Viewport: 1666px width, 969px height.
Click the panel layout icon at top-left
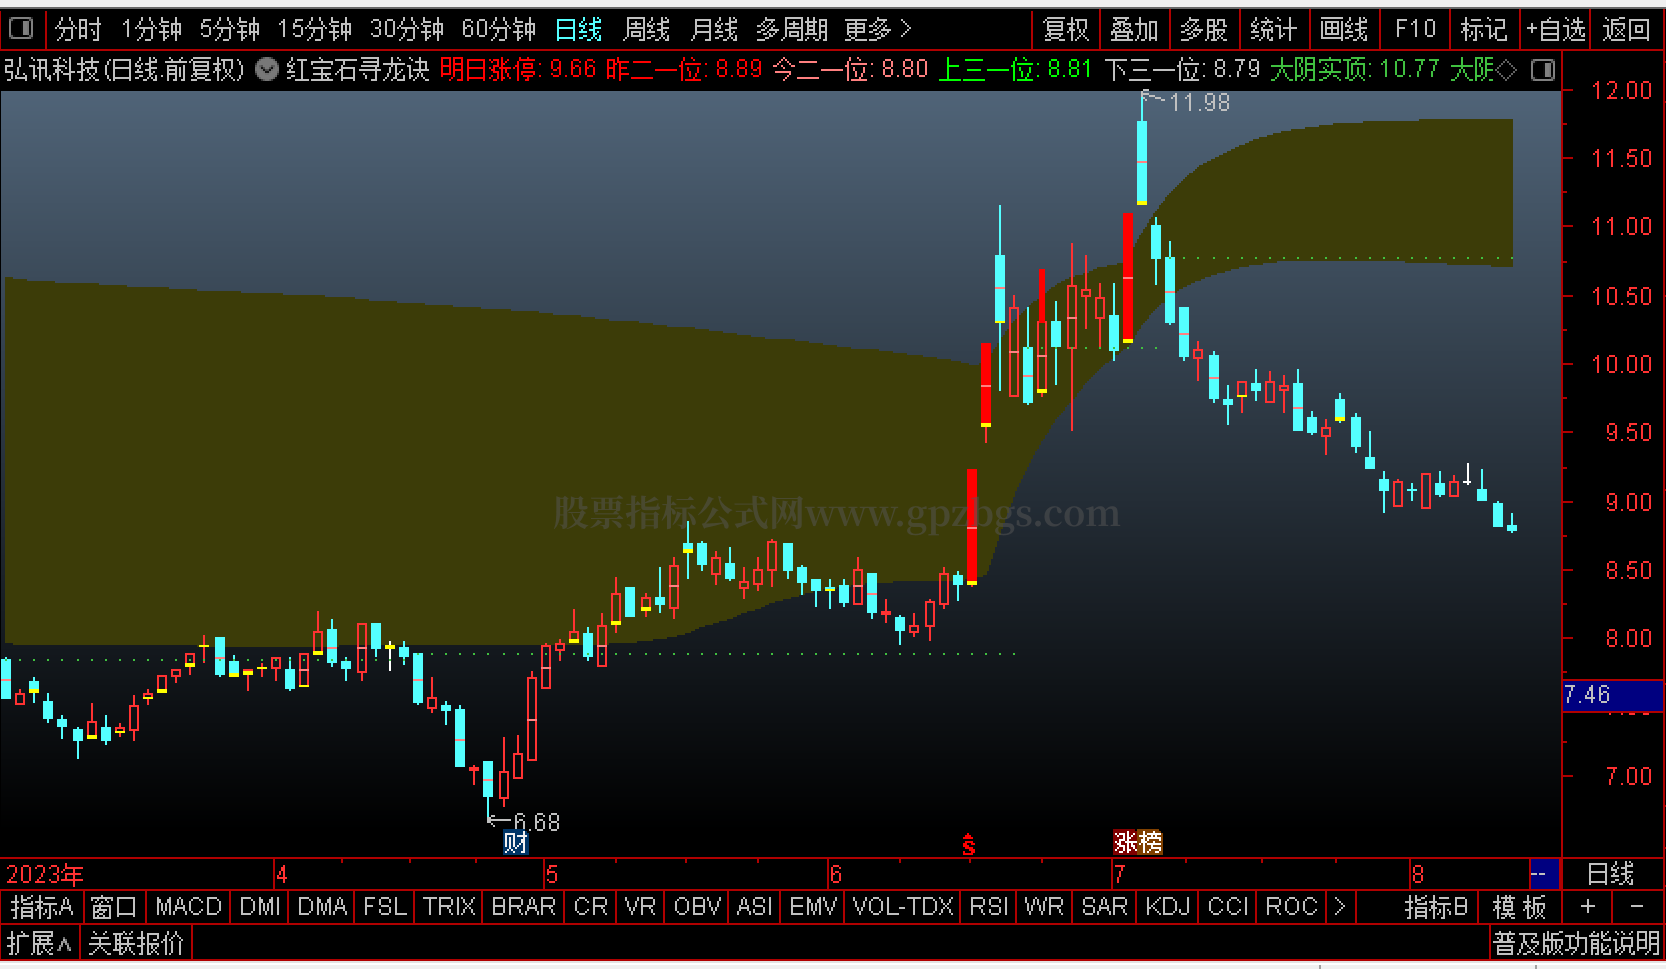click(21, 28)
